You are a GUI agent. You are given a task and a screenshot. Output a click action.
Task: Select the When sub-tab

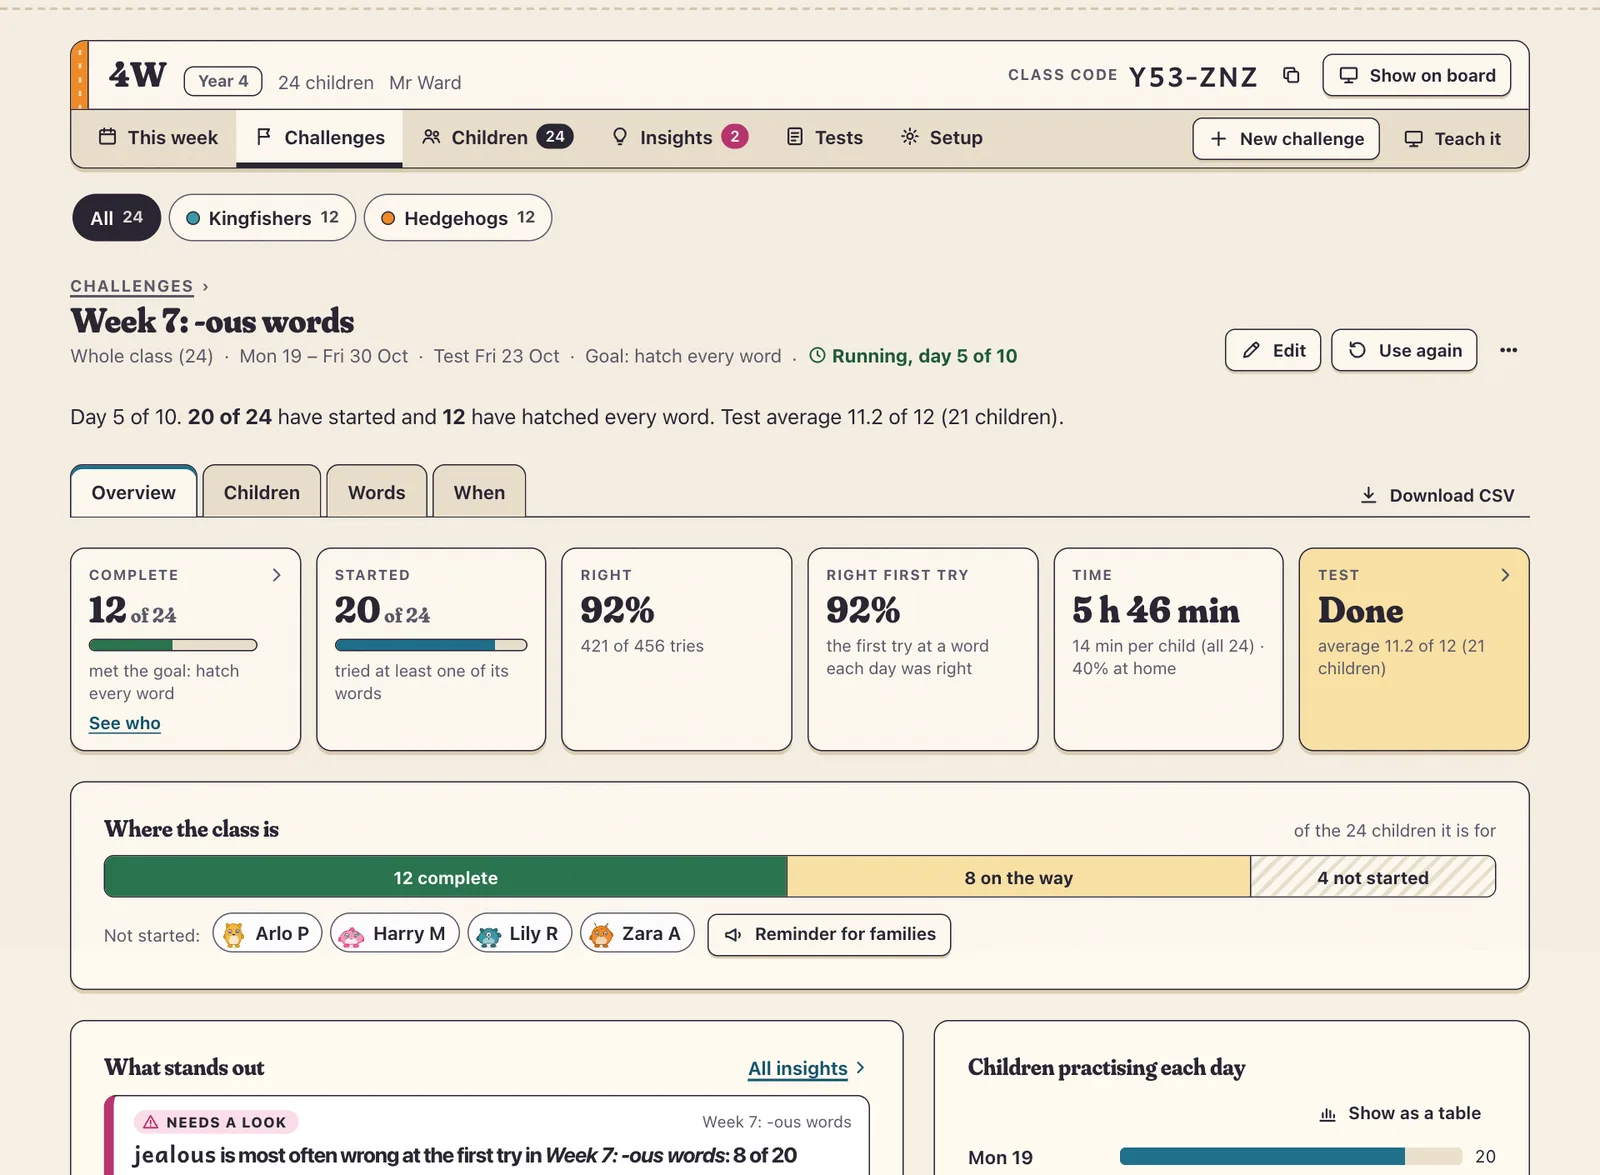click(x=479, y=492)
